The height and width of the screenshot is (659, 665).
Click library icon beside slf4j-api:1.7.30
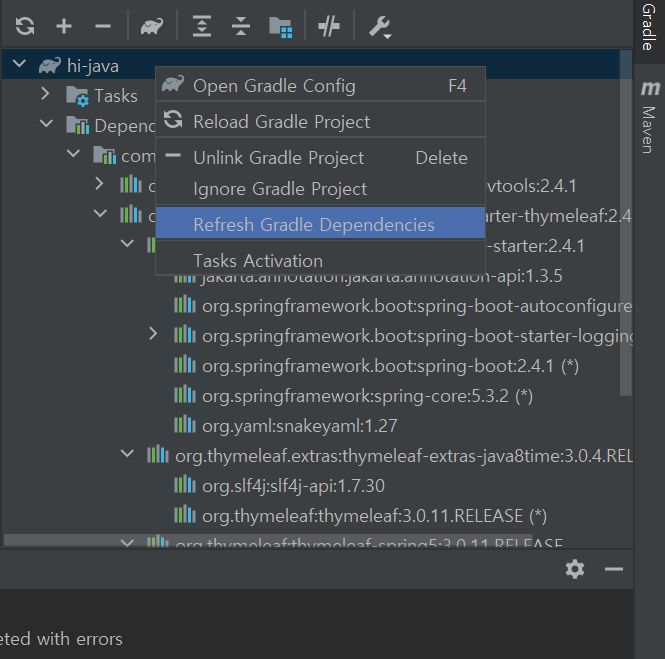point(185,484)
